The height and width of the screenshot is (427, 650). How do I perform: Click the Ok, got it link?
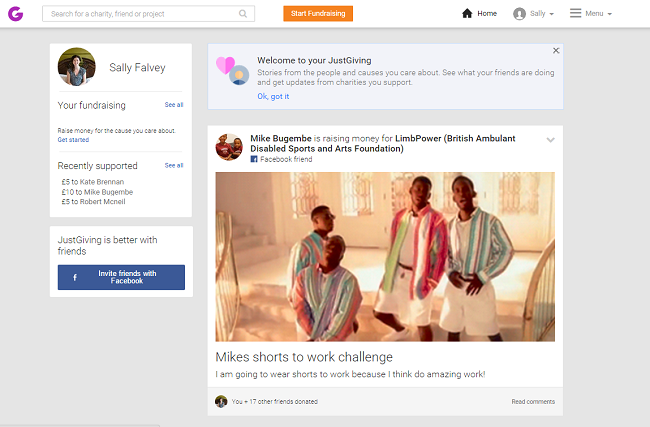coord(273,96)
